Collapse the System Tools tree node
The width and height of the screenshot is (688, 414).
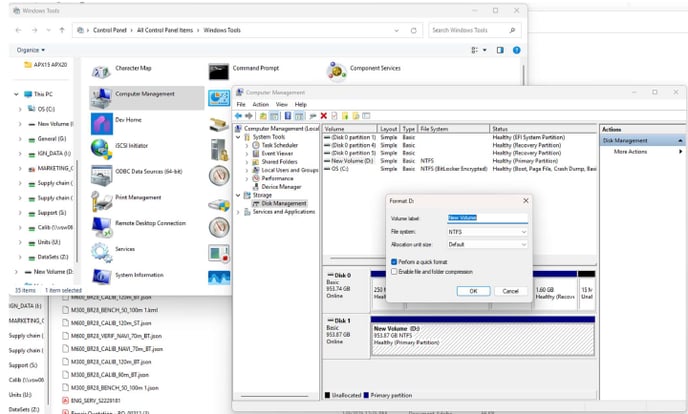238,137
